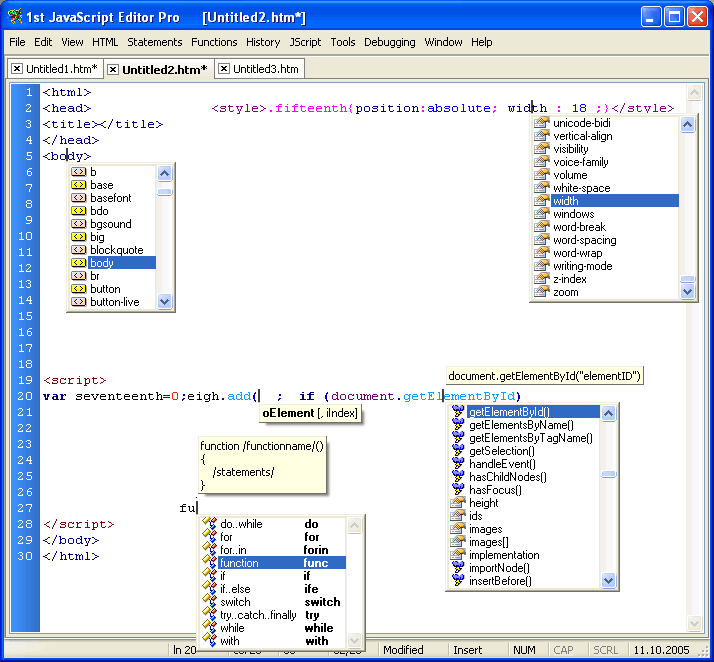Open the File menu

click(x=17, y=42)
